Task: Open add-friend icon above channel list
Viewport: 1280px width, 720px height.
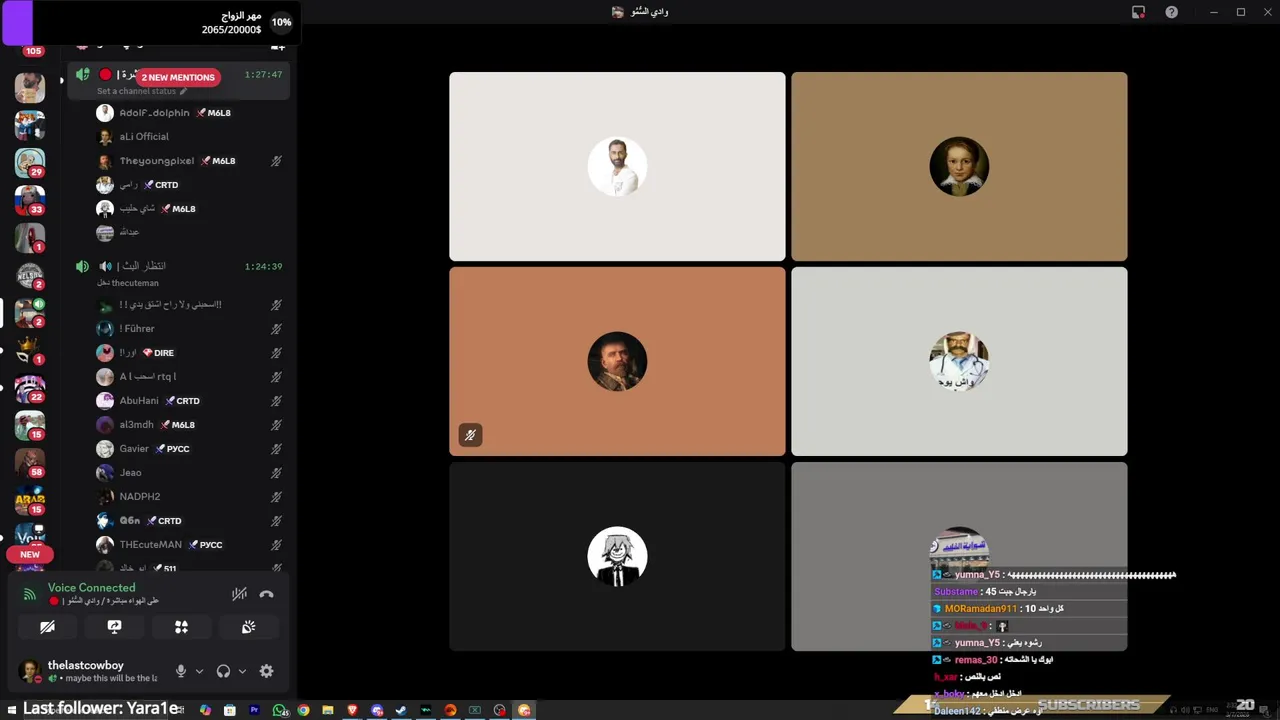Action: point(278,46)
